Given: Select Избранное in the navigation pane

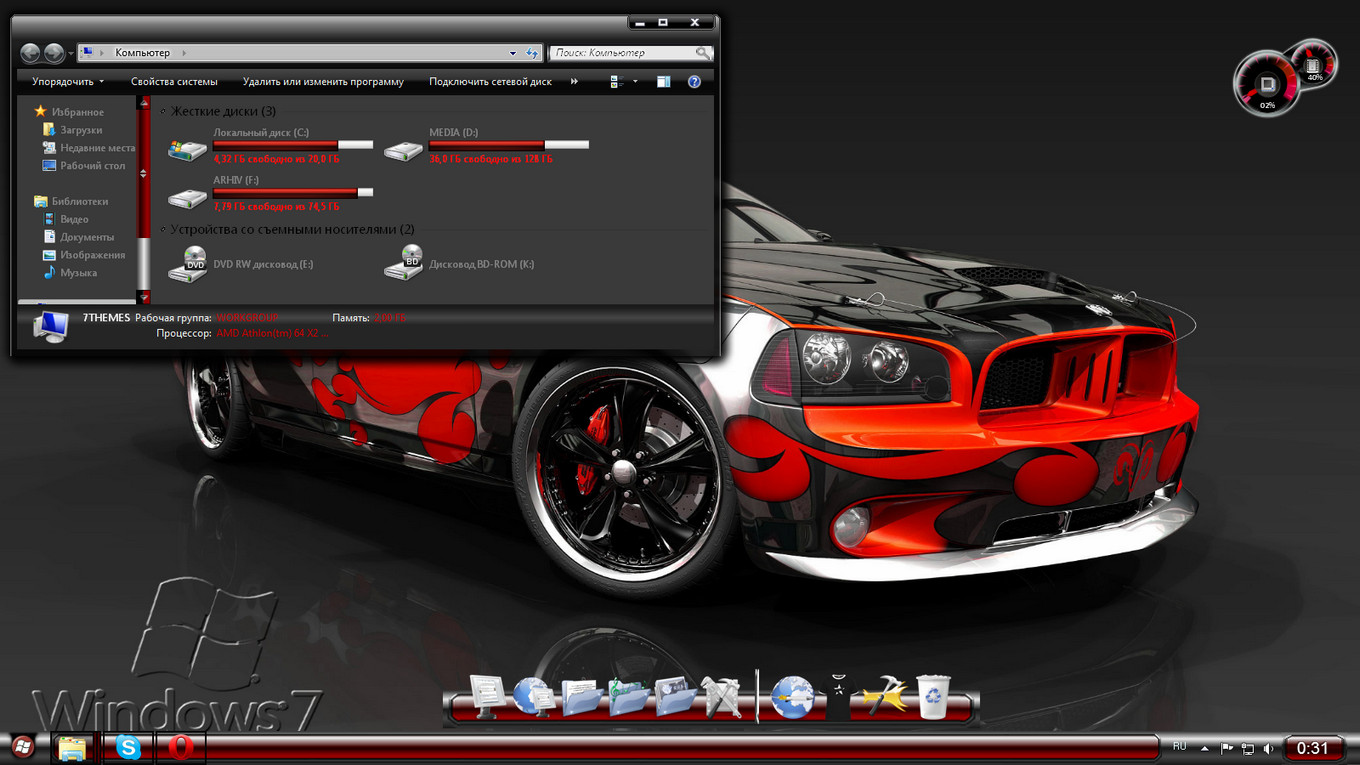Looking at the screenshot, I should tap(68, 112).
